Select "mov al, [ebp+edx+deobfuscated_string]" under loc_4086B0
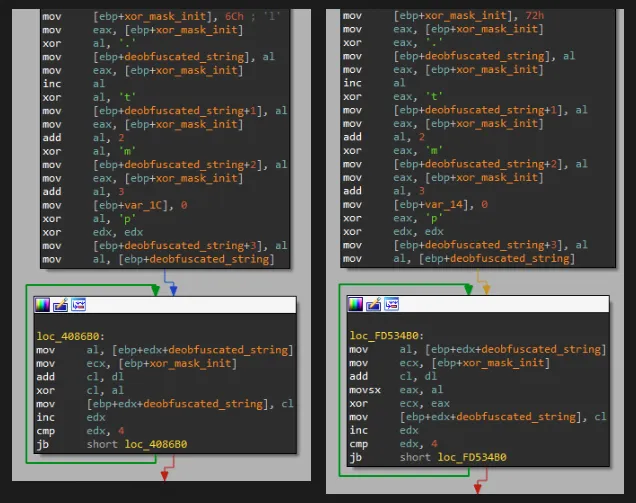 [164, 350]
